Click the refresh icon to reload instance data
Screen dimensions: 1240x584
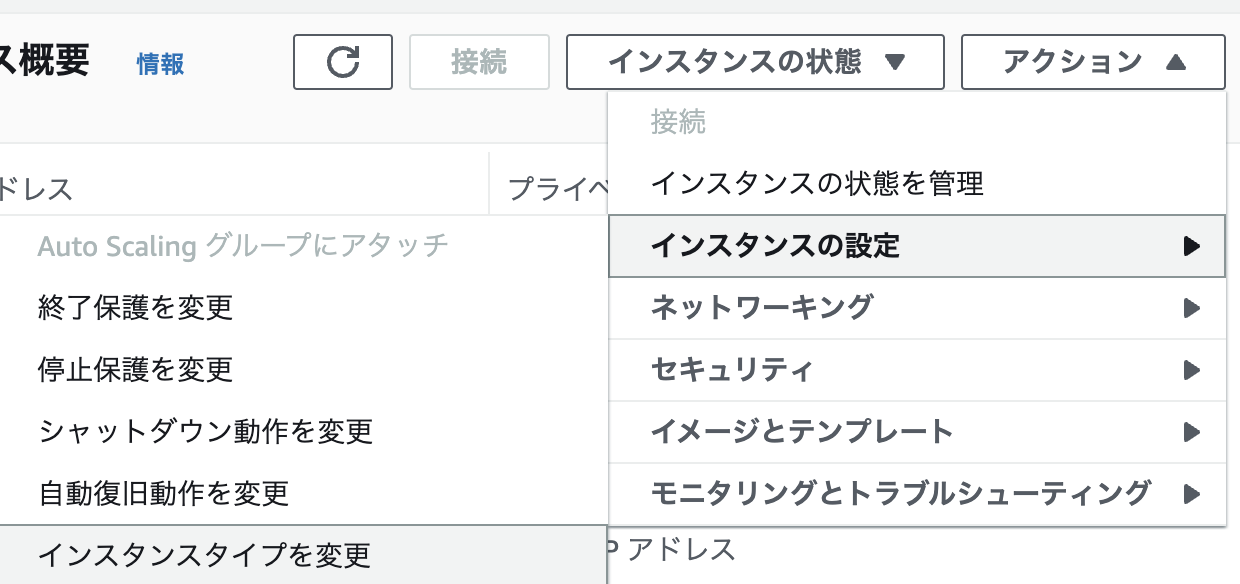[x=342, y=62]
